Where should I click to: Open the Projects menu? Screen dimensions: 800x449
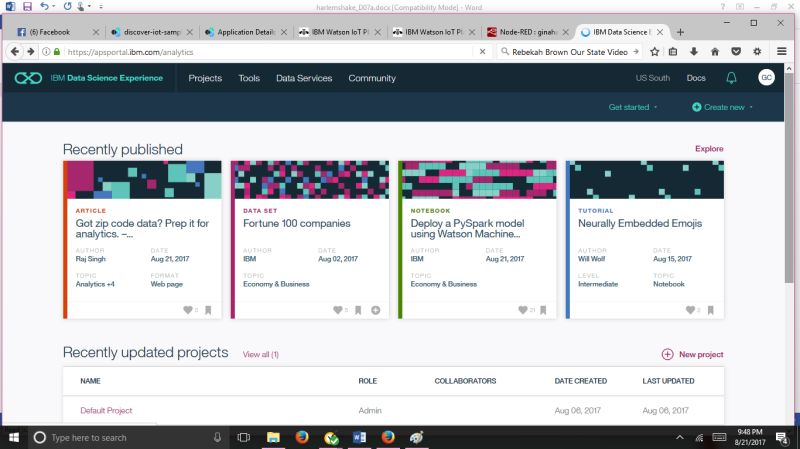point(205,78)
